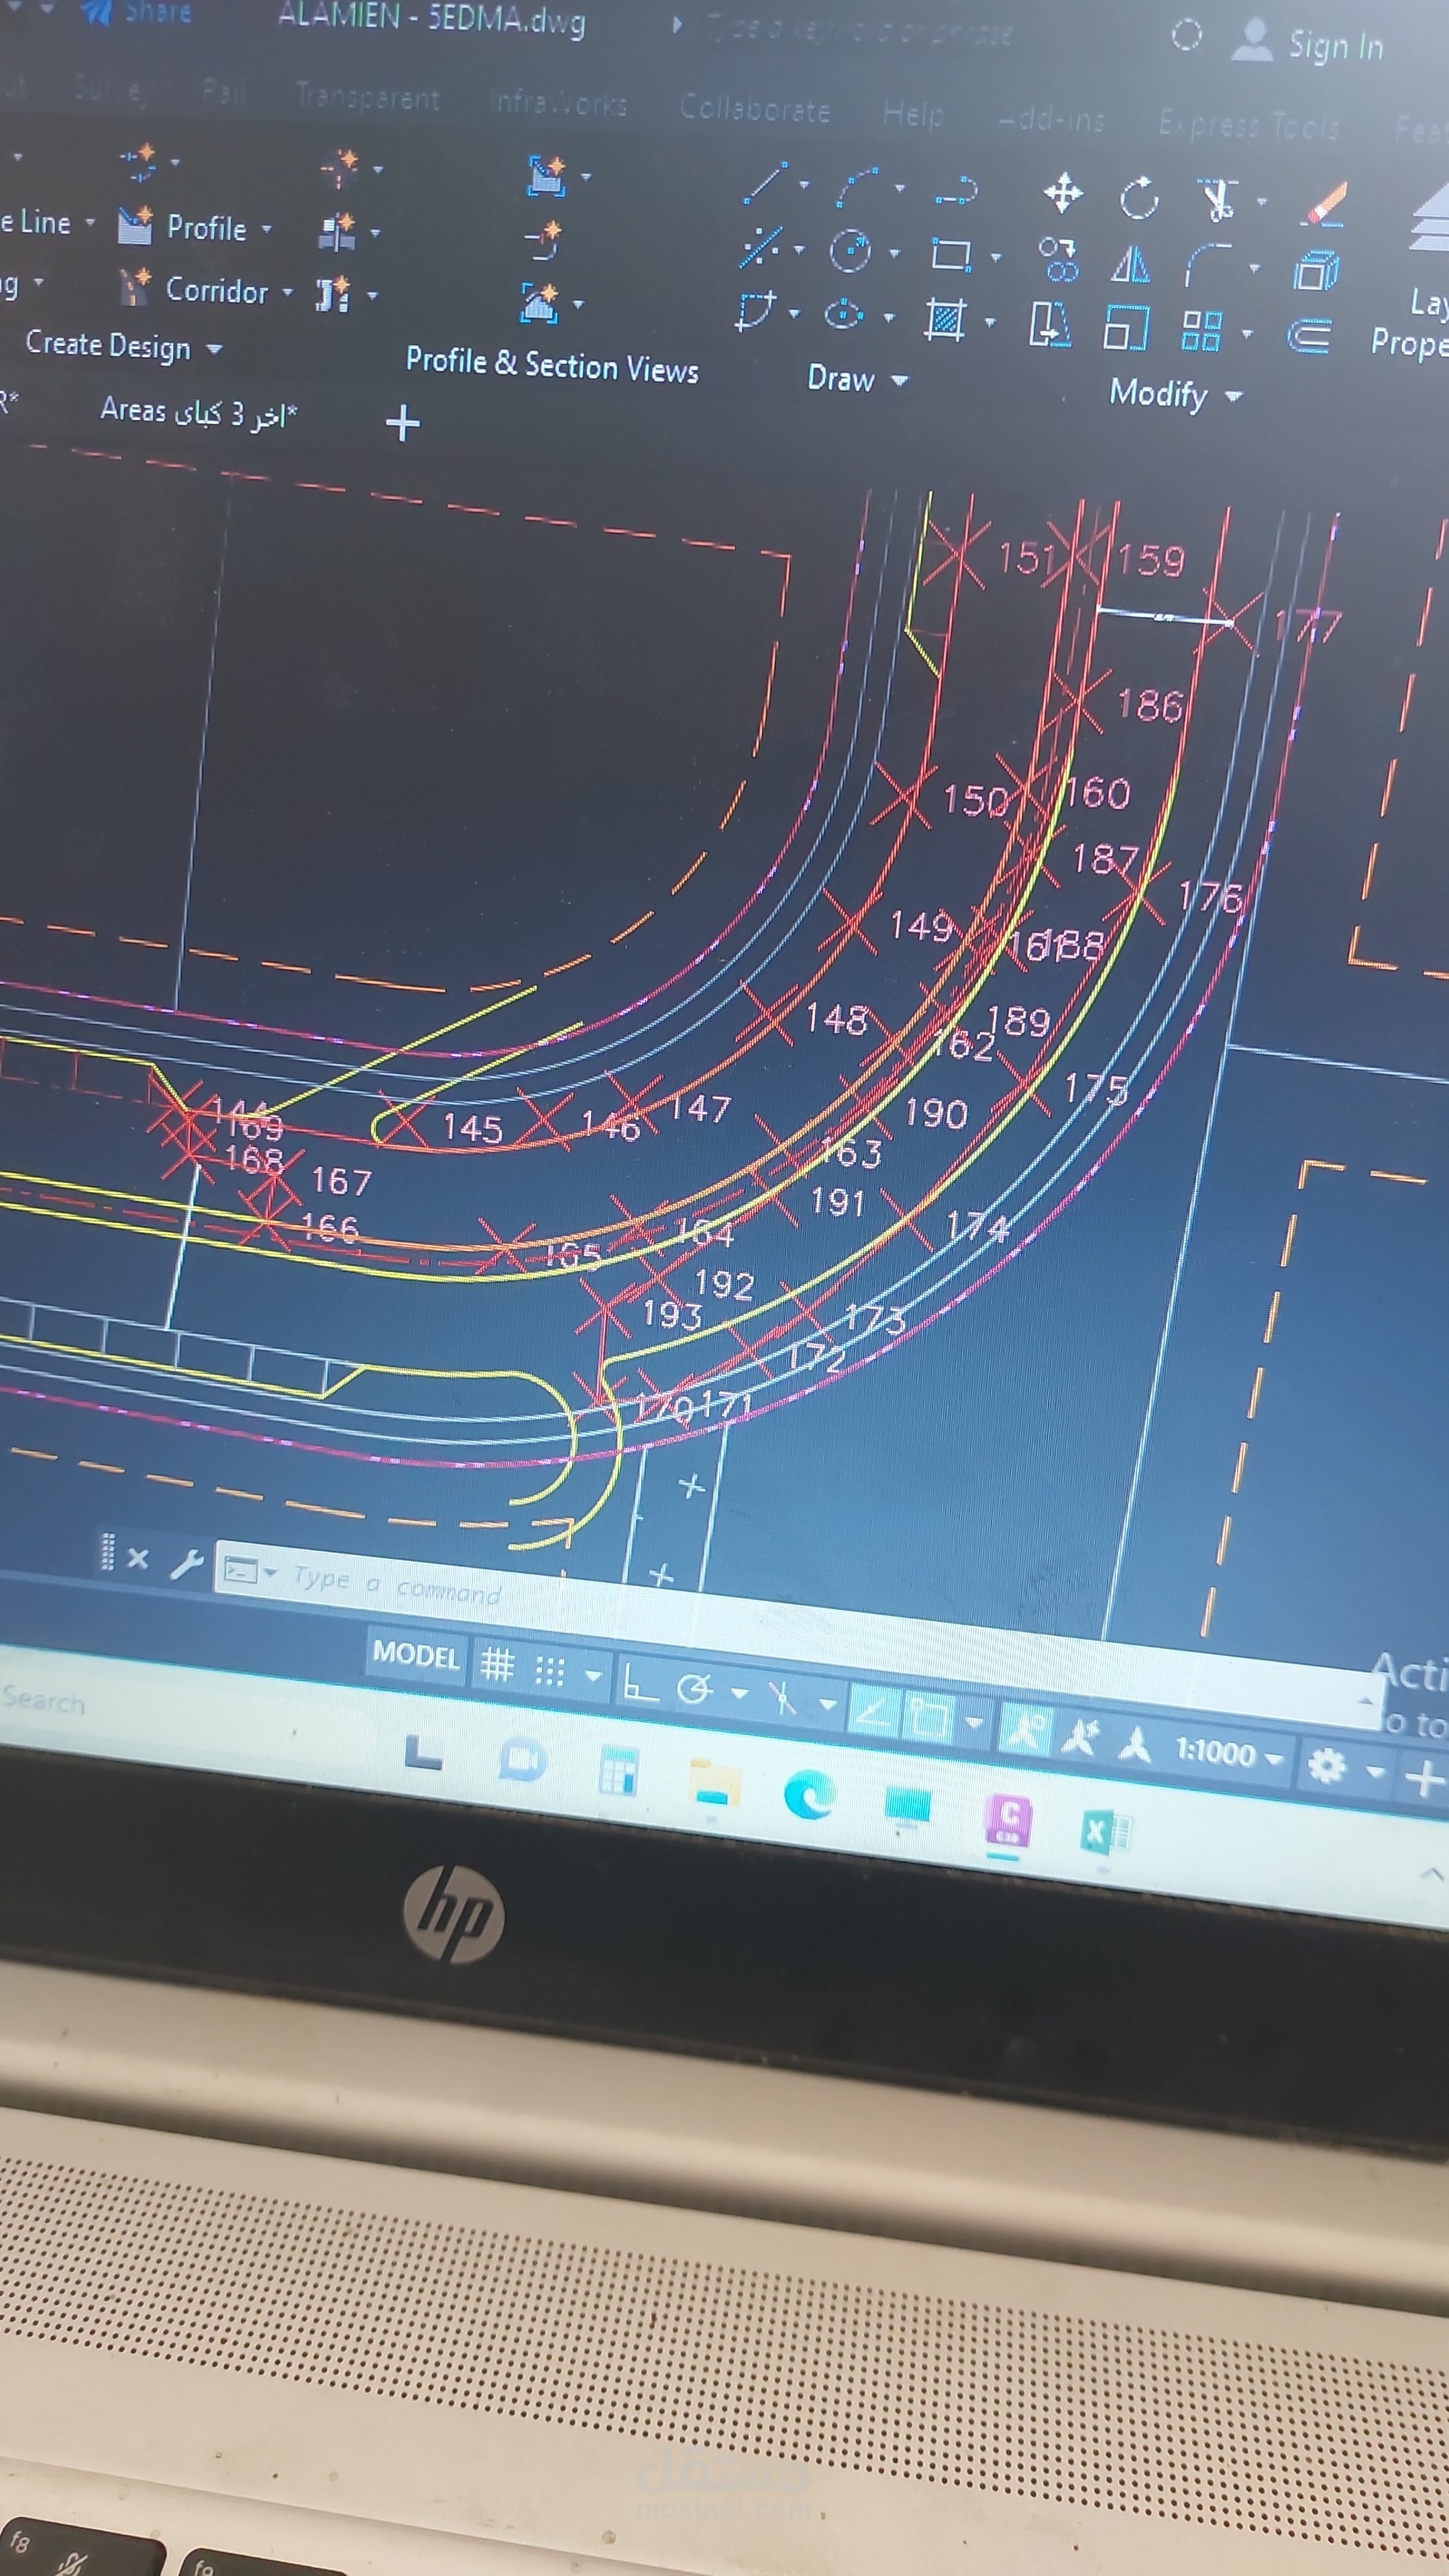Toggle polar tracking in status bar
The height and width of the screenshot is (2576, 1449).
point(694,1688)
